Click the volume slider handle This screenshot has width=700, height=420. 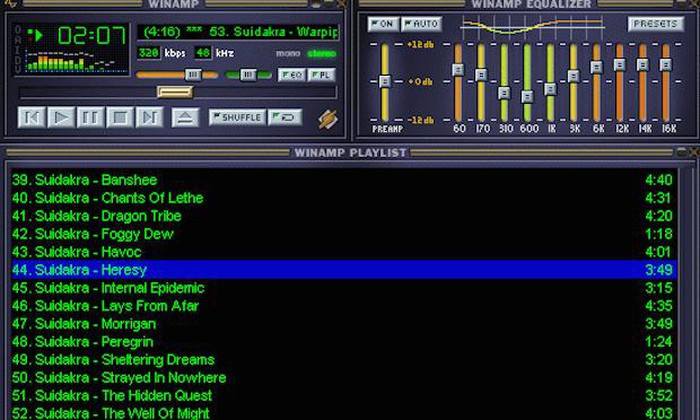click(x=194, y=75)
